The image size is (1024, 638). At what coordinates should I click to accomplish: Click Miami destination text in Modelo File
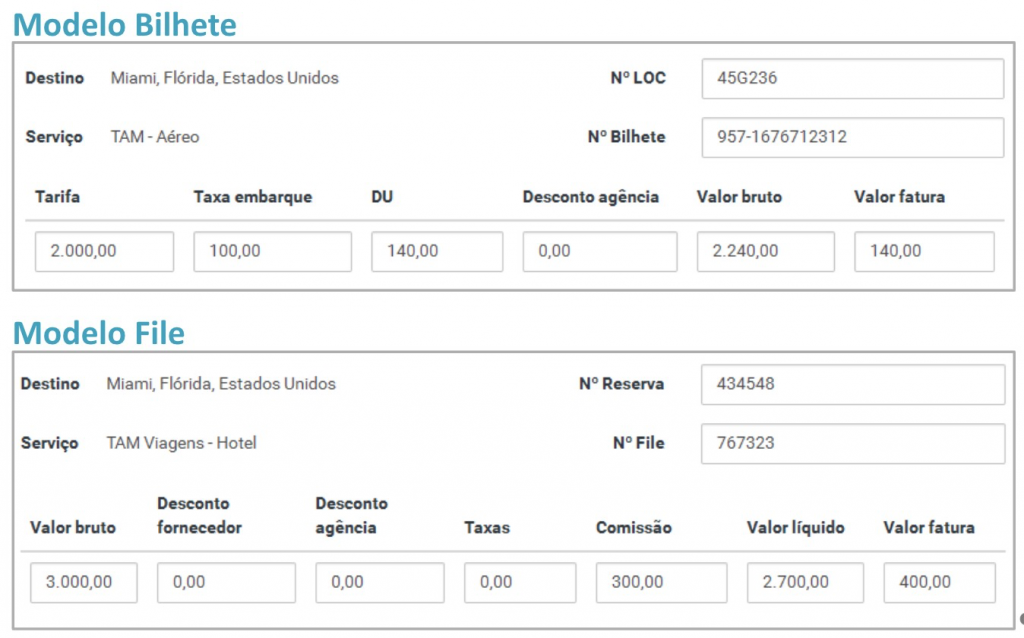pyautogui.click(x=221, y=384)
